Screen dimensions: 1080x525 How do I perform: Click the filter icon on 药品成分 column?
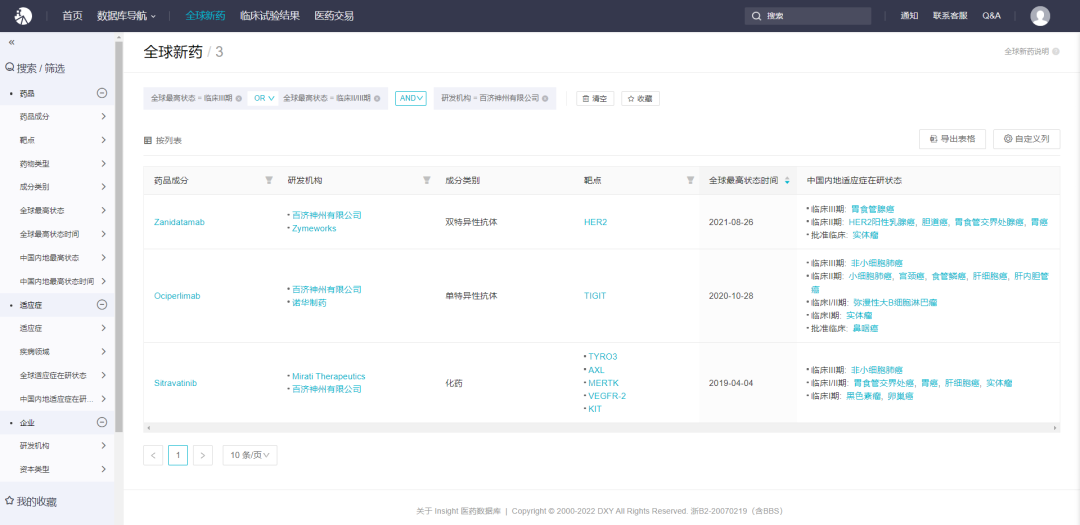click(x=268, y=180)
